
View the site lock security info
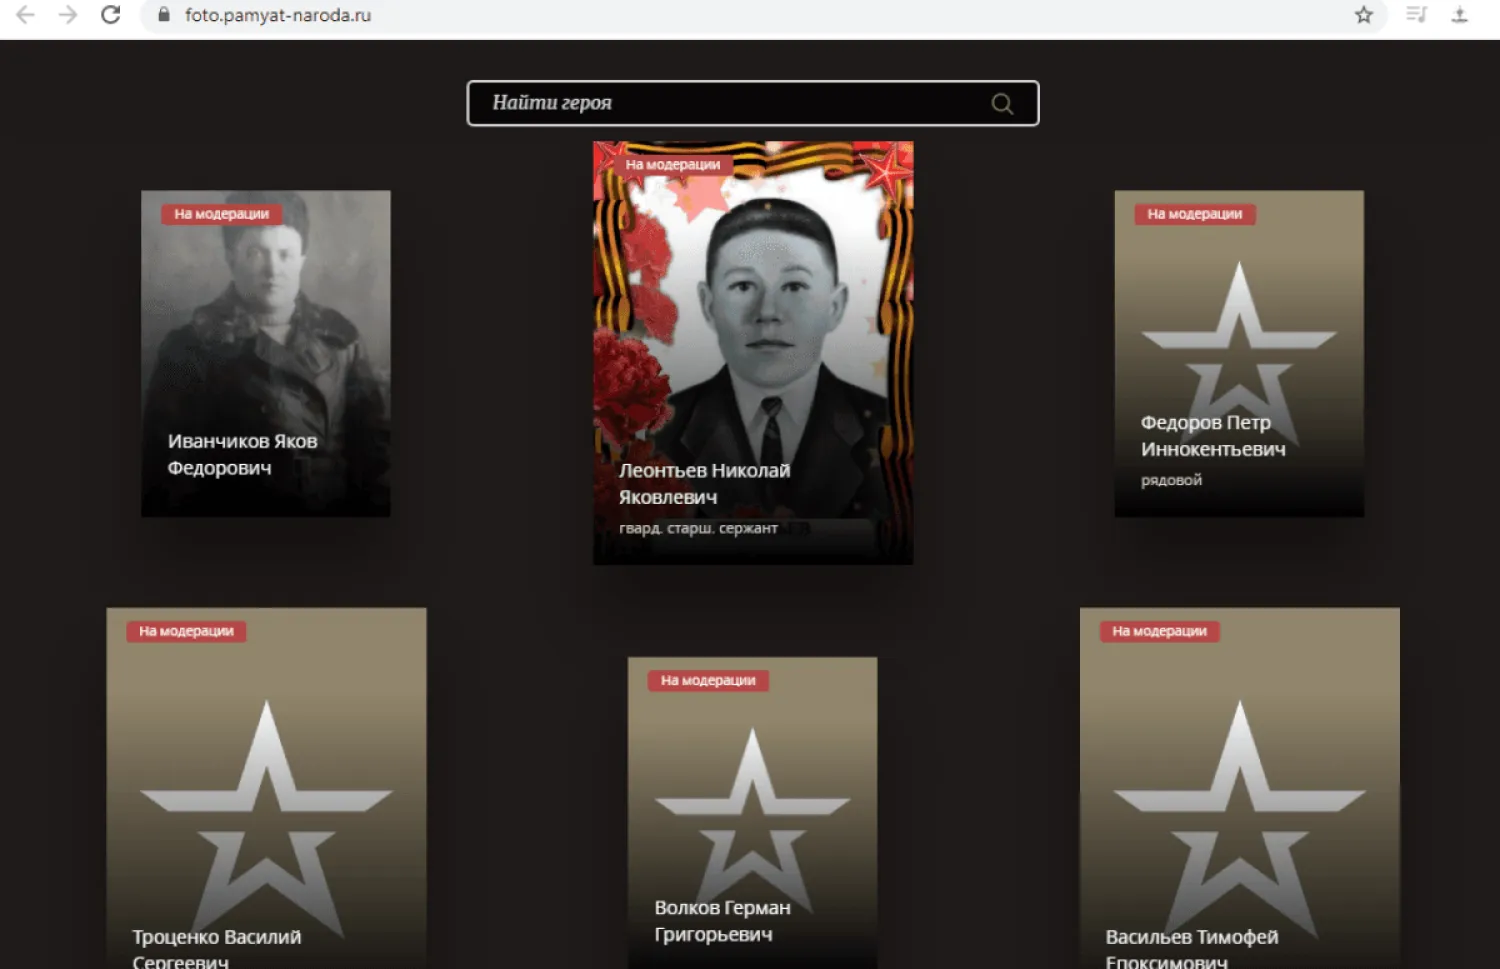164,15
